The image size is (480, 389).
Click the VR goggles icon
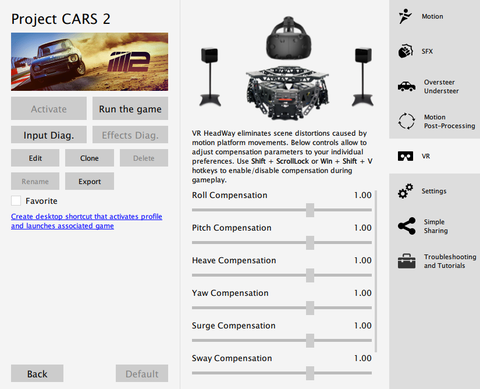(405, 156)
